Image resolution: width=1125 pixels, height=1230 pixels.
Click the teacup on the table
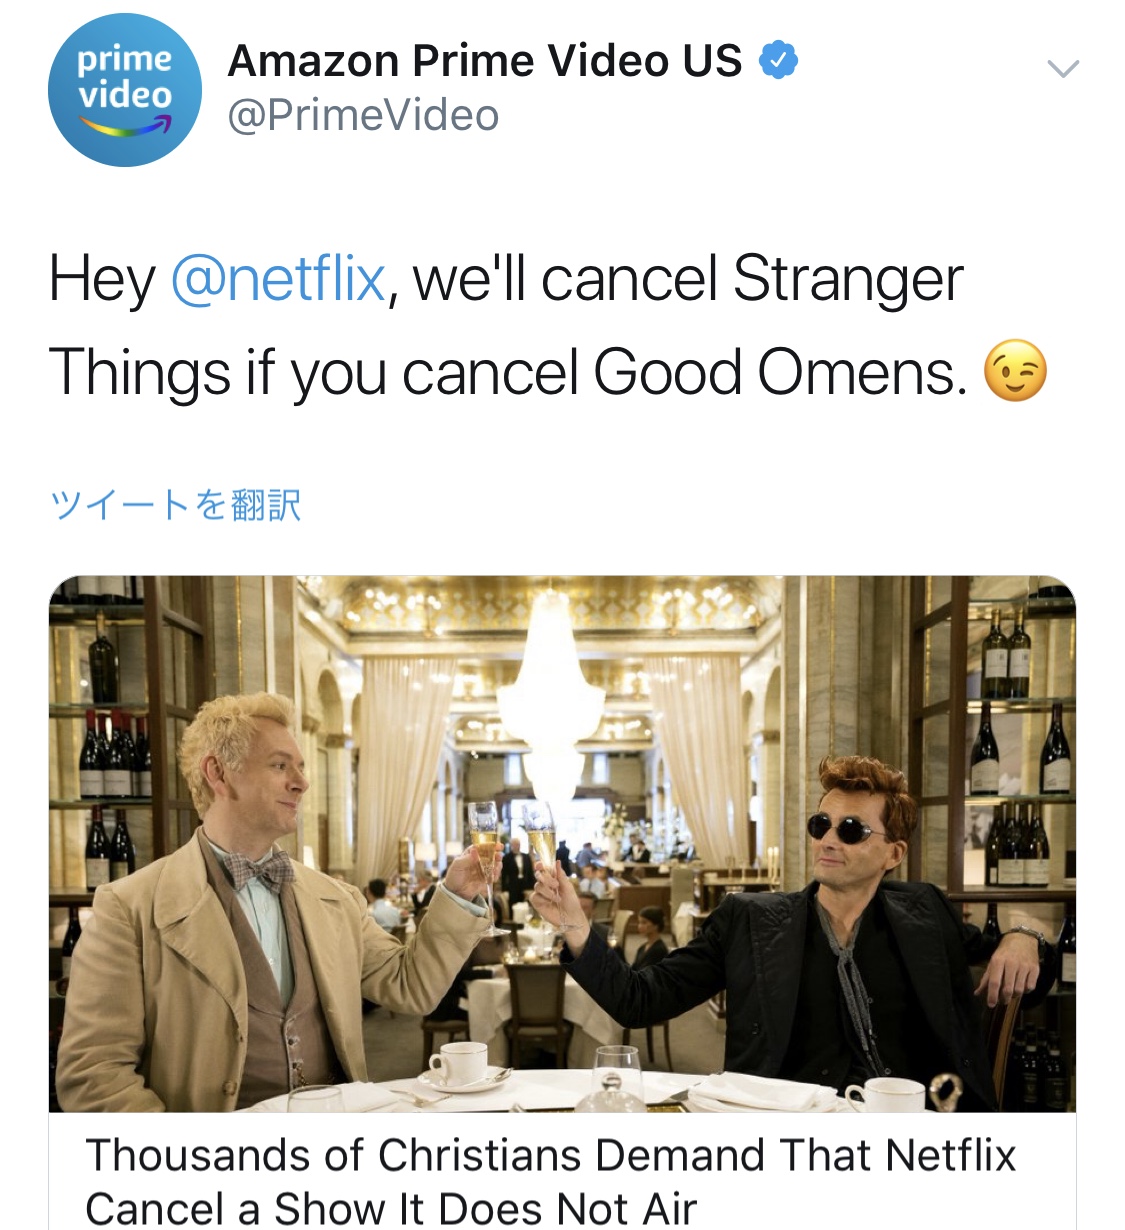coord(459,1065)
